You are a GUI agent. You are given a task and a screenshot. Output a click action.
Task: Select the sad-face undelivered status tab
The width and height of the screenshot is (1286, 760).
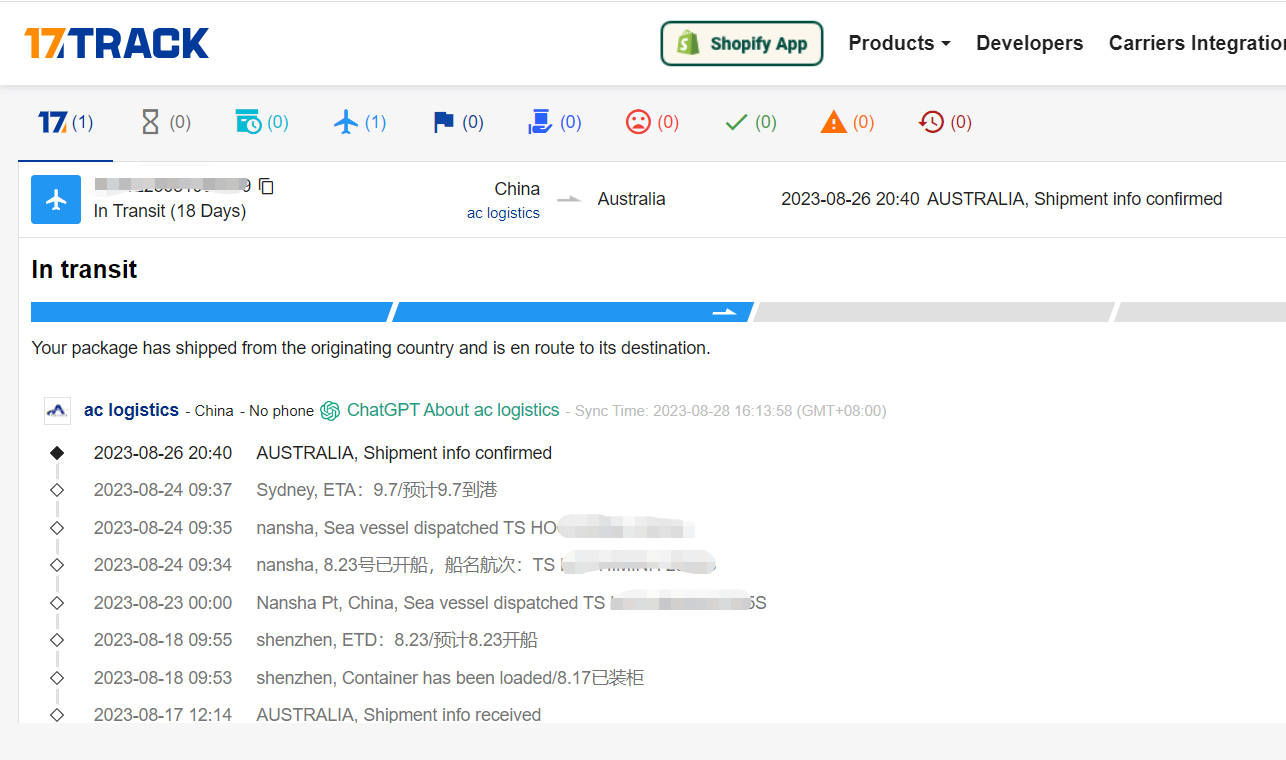point(652,122)
